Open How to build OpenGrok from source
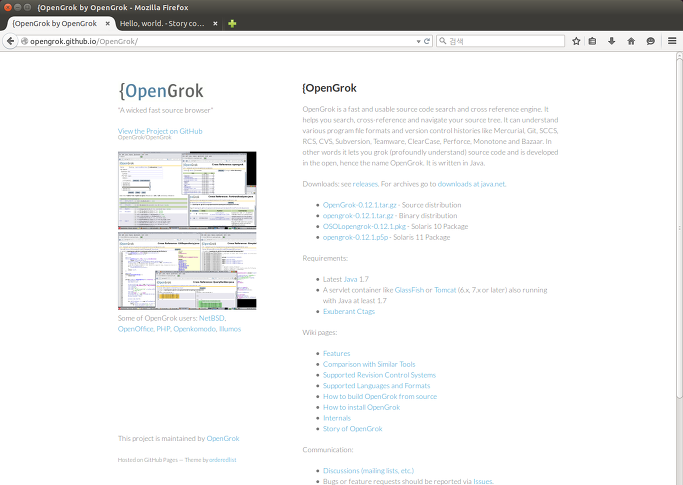The width and height of the screenshot is (683, 485). click(380, 397)
